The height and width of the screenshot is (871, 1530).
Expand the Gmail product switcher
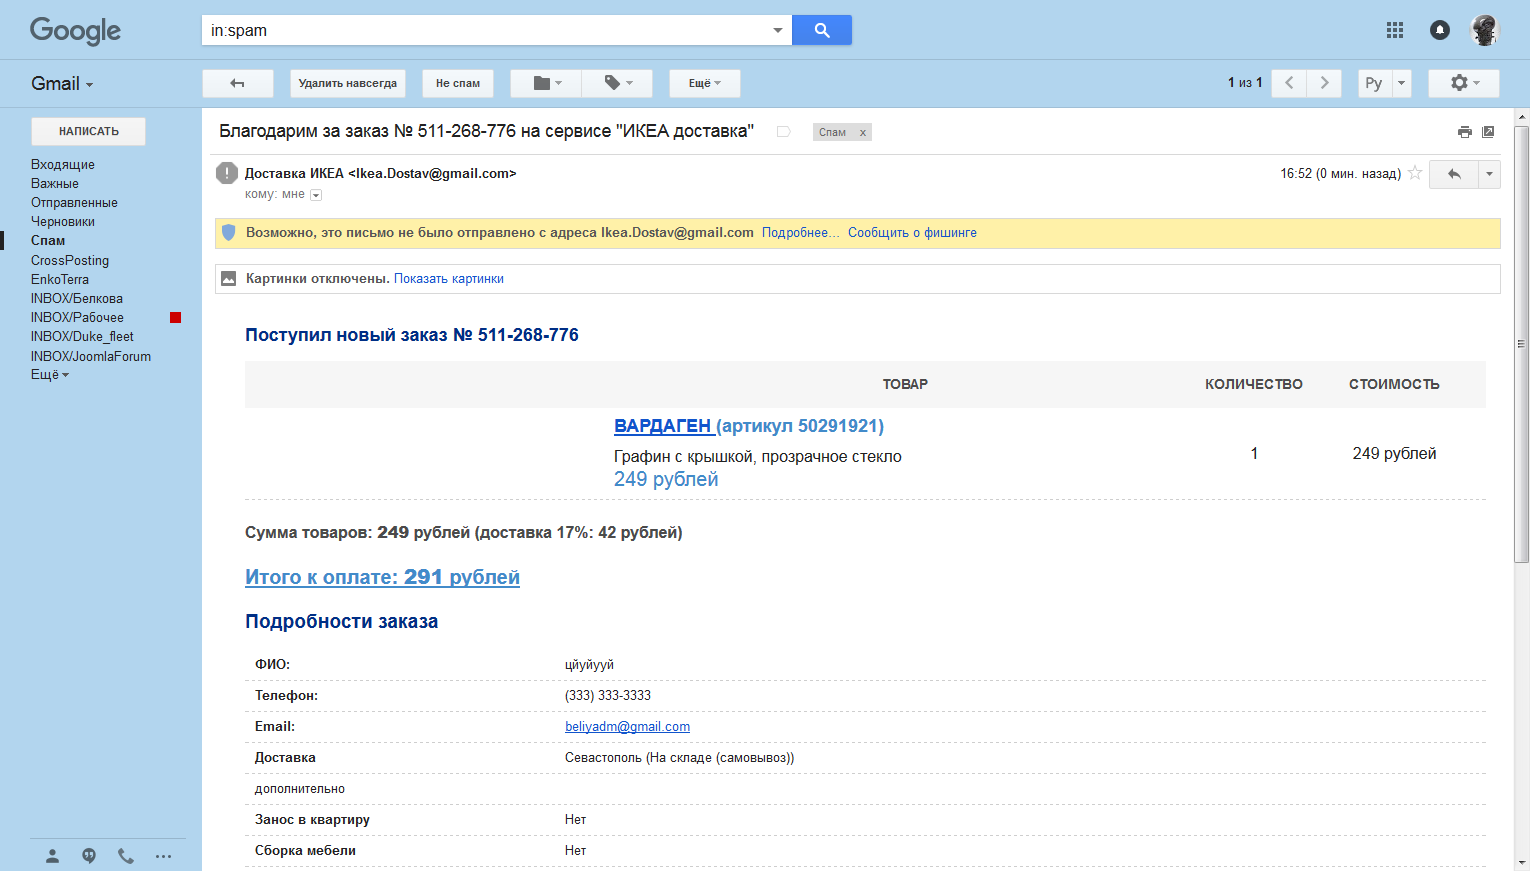click(x=62, y=84)
